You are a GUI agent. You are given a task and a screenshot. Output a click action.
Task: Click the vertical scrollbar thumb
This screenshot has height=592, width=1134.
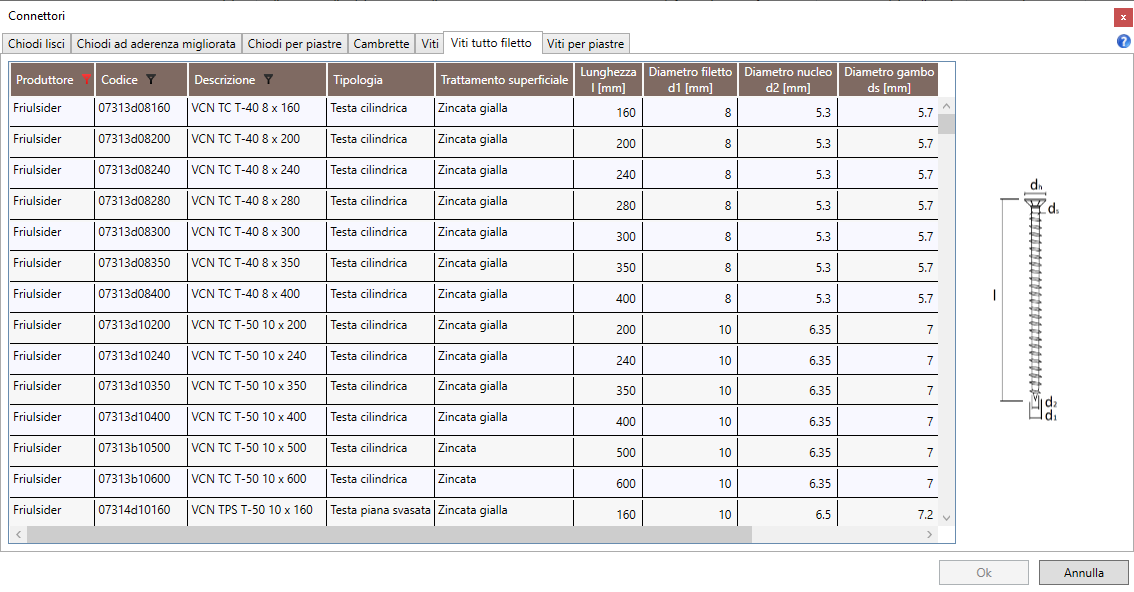point(946,124)
